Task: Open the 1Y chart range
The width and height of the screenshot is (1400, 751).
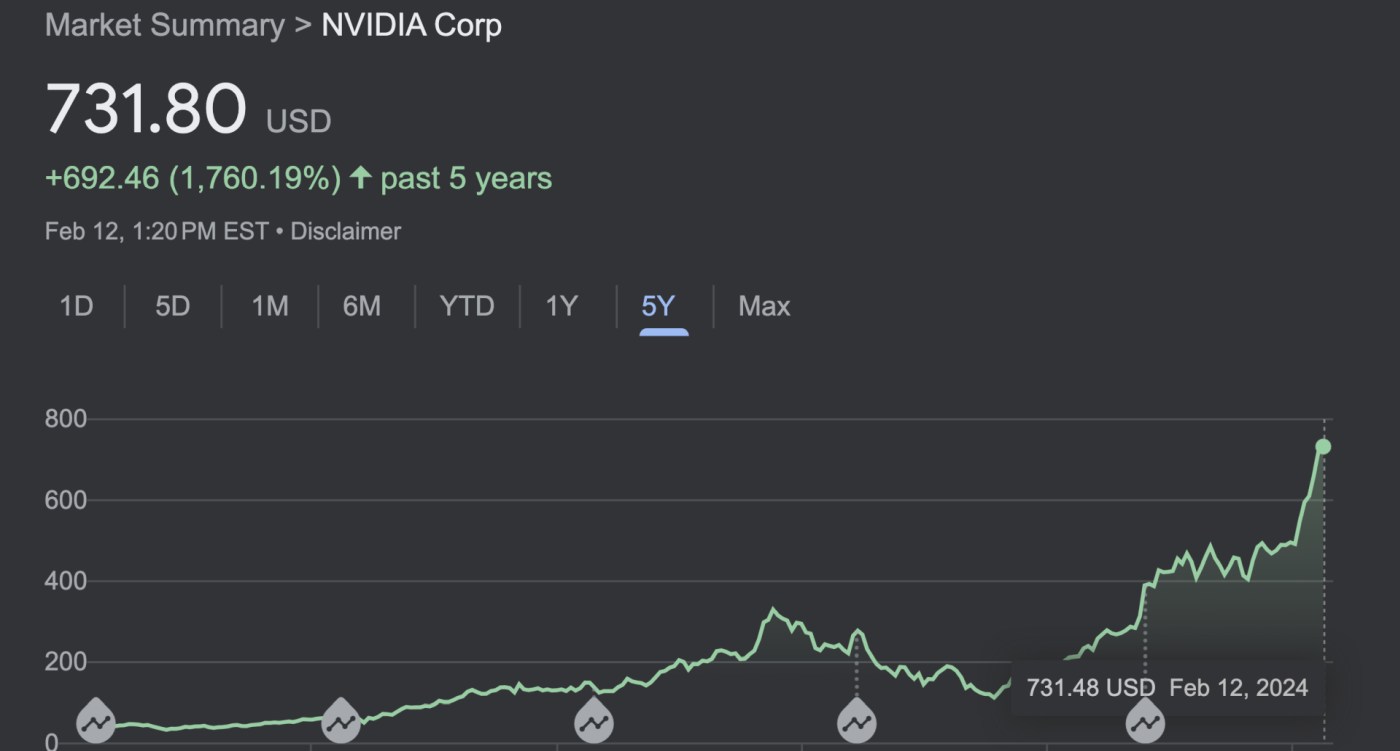Action: pos(562,306)
